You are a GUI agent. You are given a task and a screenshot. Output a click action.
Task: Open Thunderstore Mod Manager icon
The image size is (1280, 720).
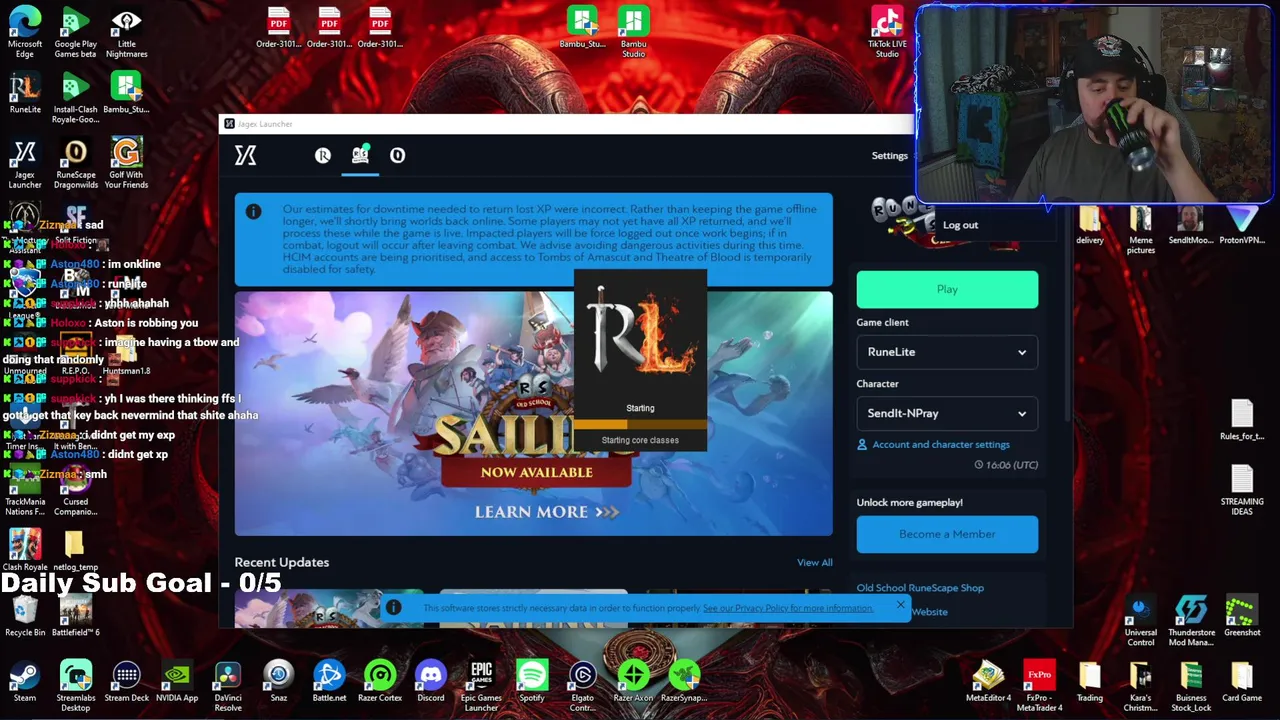point(1191,620)
